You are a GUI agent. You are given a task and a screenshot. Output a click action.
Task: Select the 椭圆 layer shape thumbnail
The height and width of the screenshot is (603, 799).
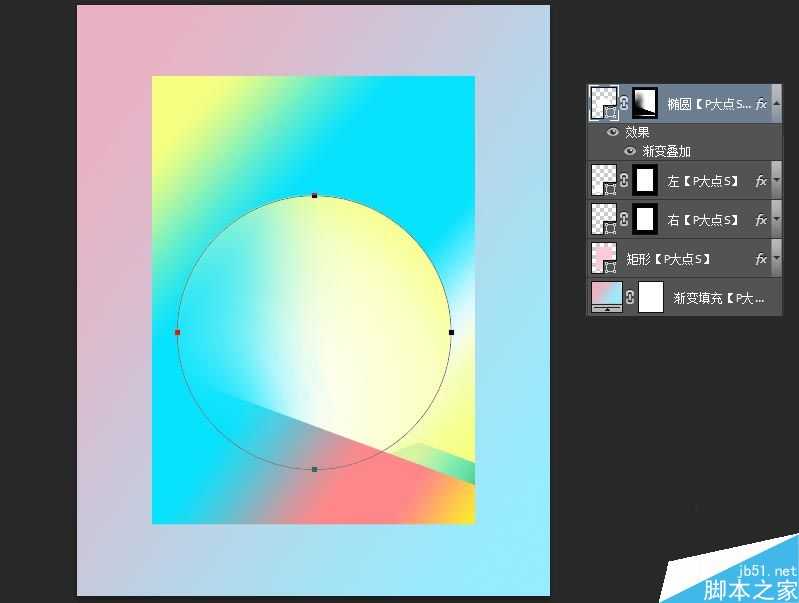tap(604, 103)
